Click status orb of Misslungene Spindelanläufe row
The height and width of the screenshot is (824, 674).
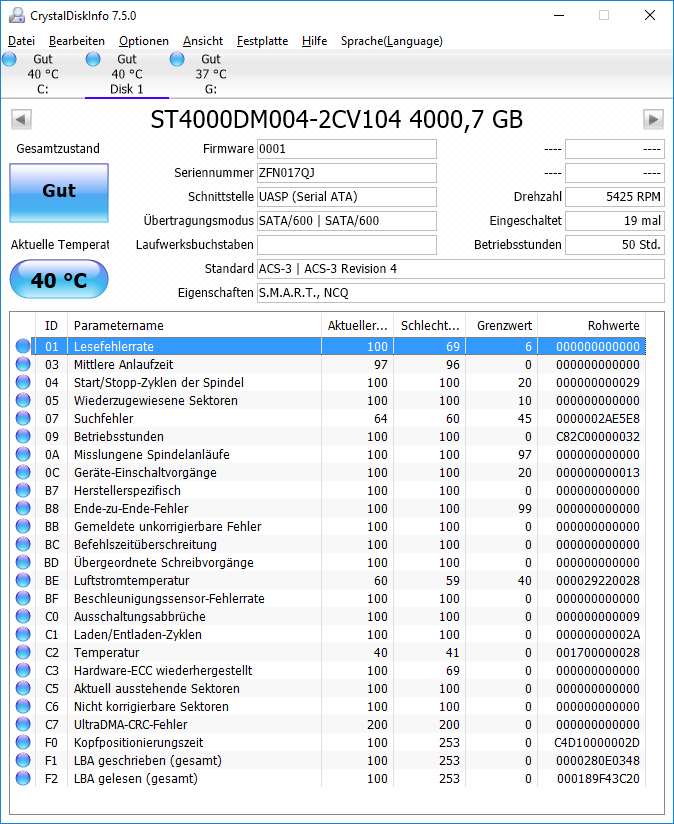pyautogui.click(x=23, y=454)
